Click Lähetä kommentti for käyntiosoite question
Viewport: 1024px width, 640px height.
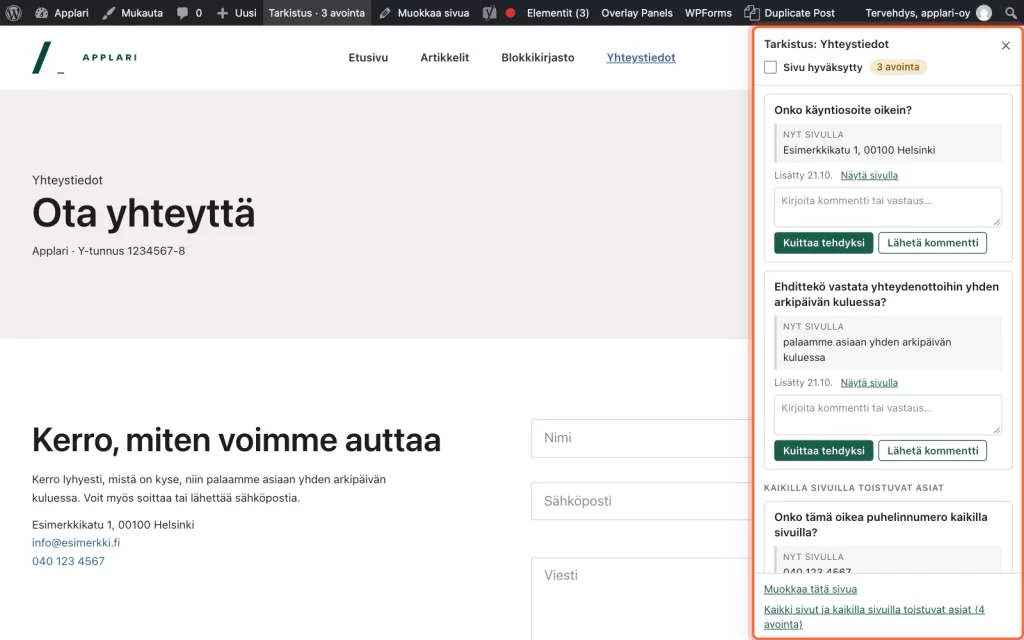(x=933, y=242)
